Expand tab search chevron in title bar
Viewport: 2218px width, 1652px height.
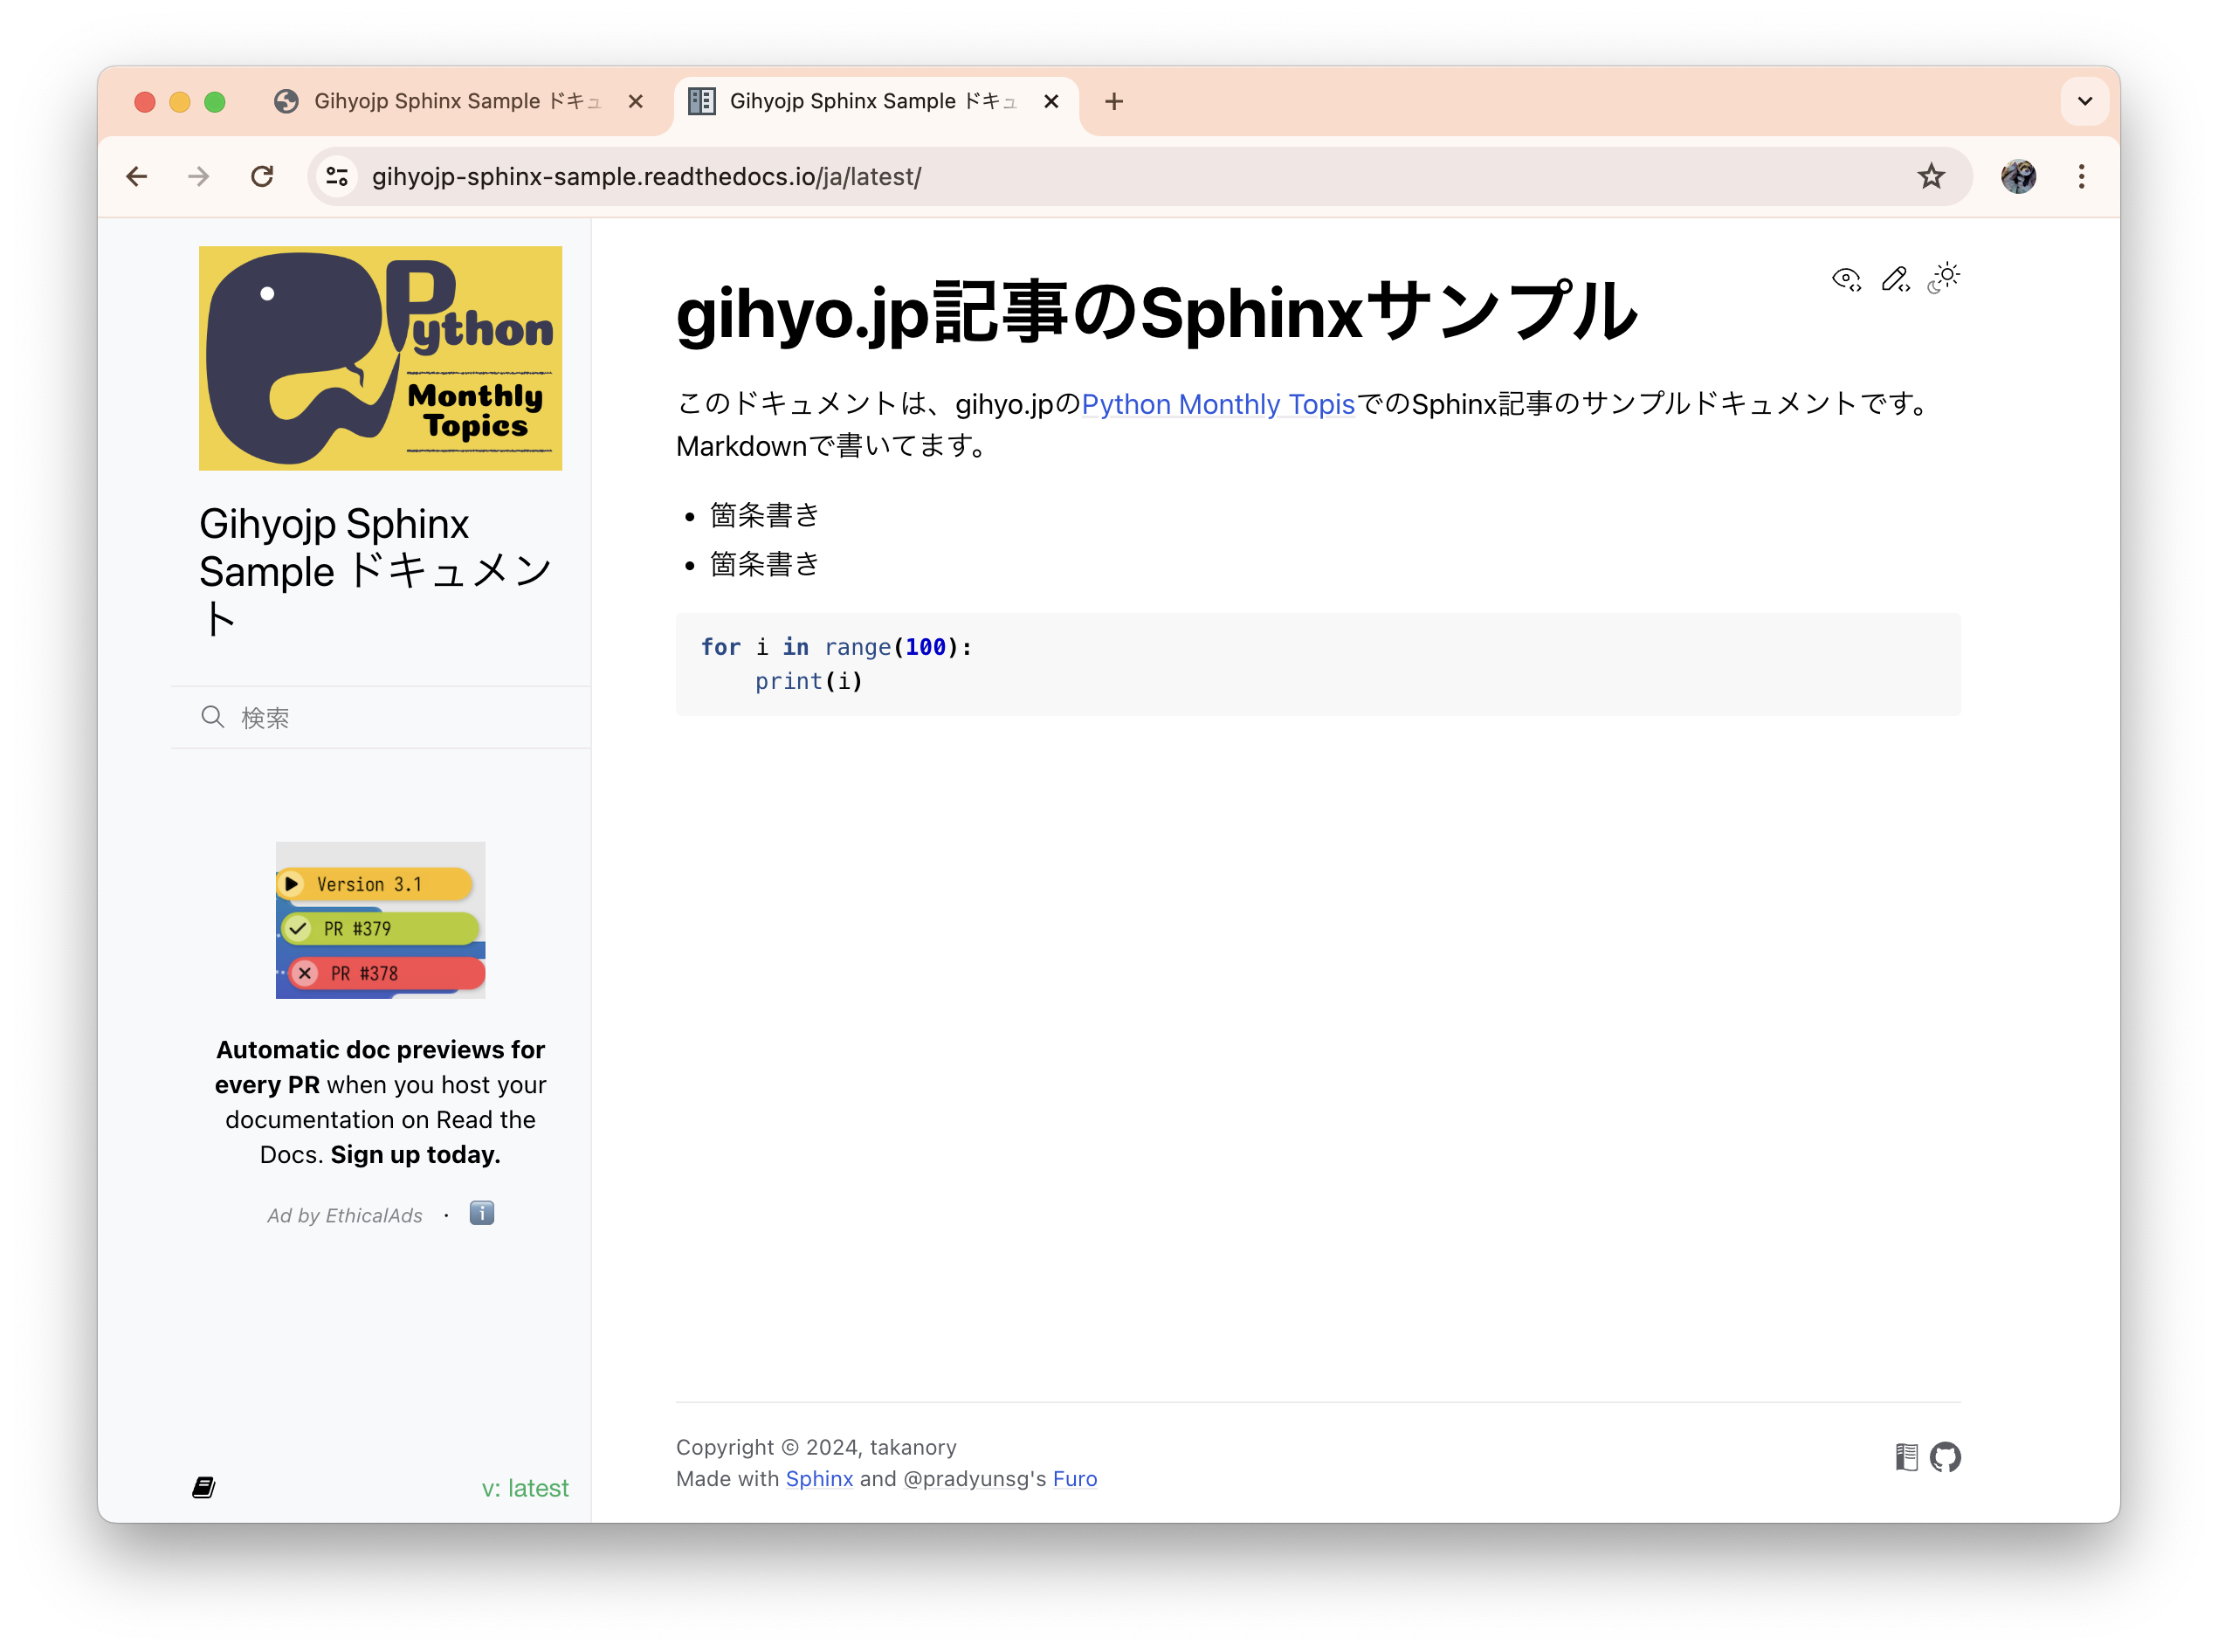(2084, 101)
